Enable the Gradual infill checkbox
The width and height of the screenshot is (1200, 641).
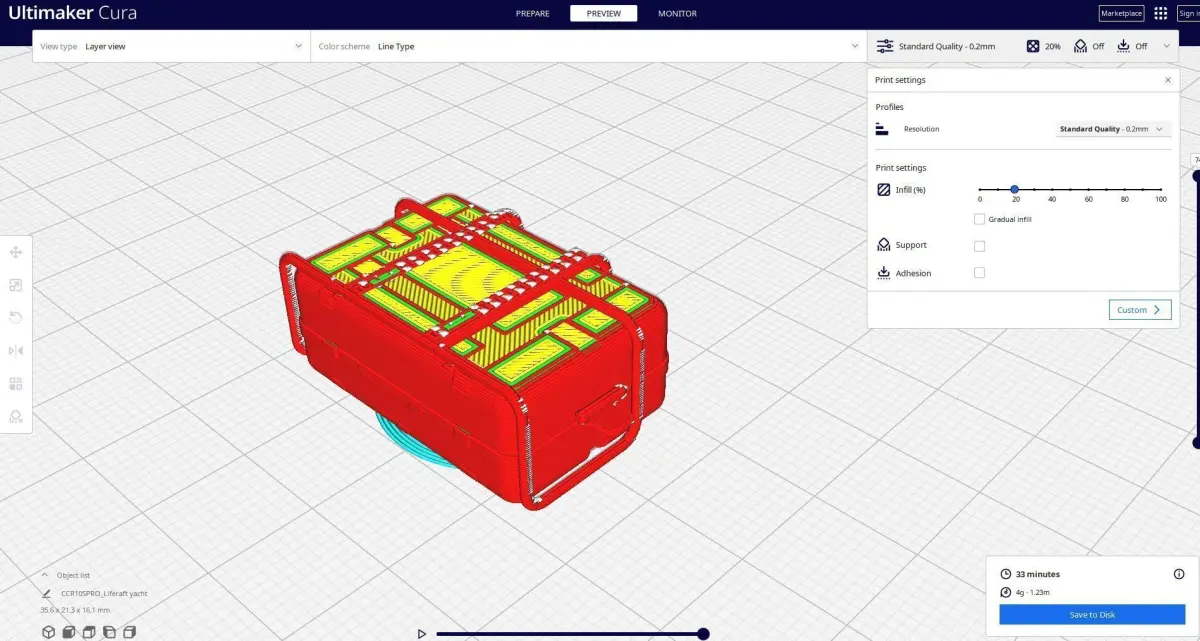[x=979, y=219]
